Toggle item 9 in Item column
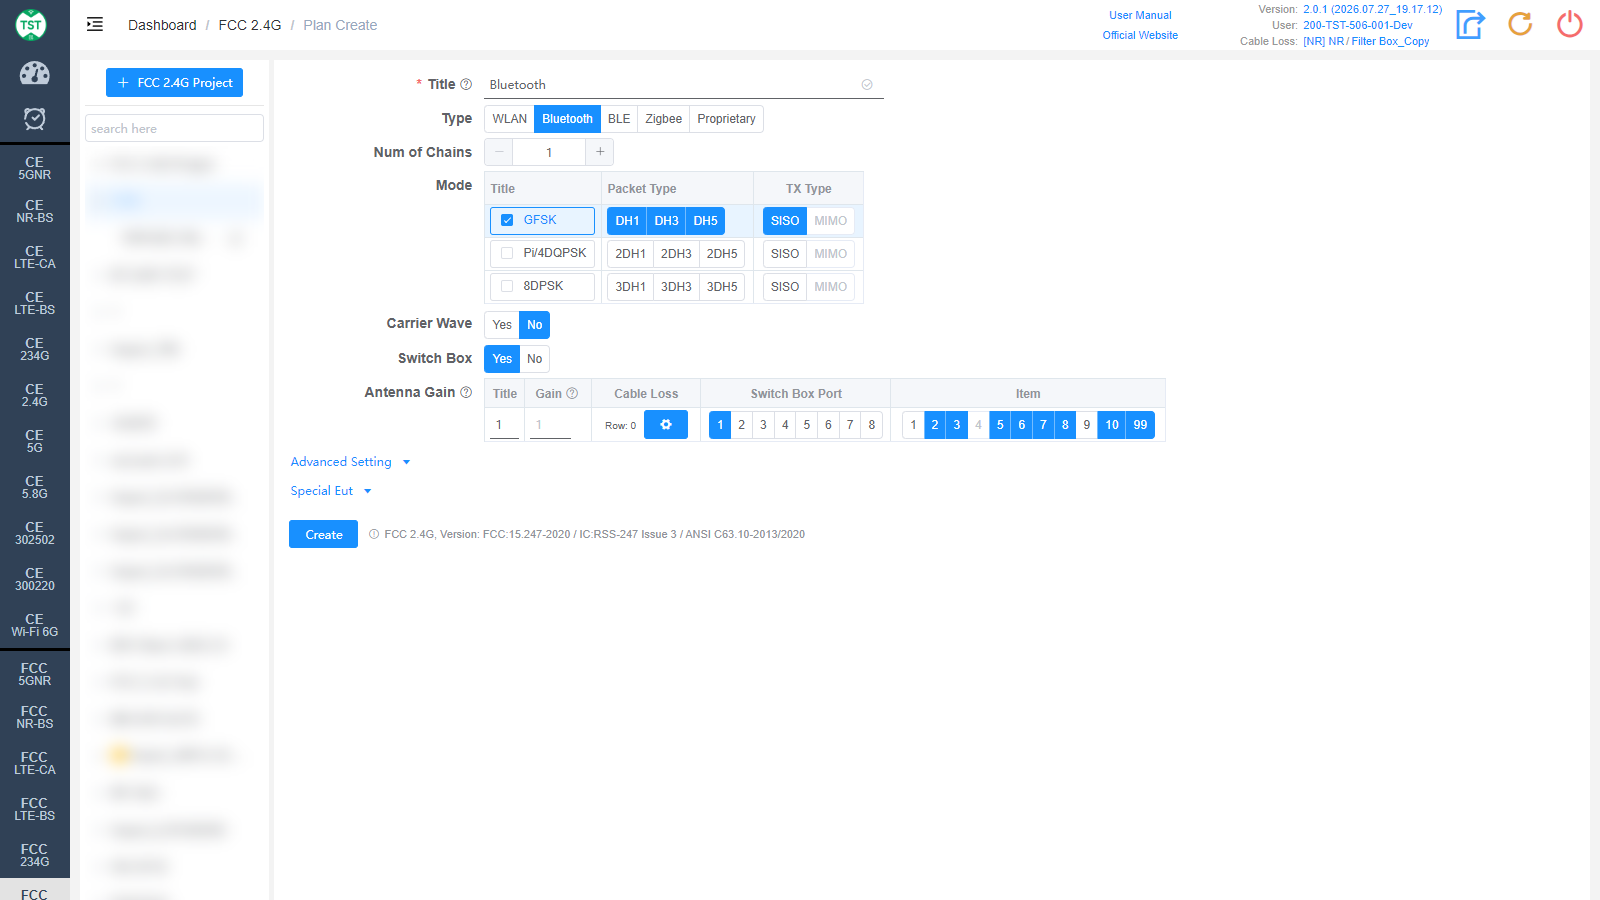 1087,425
